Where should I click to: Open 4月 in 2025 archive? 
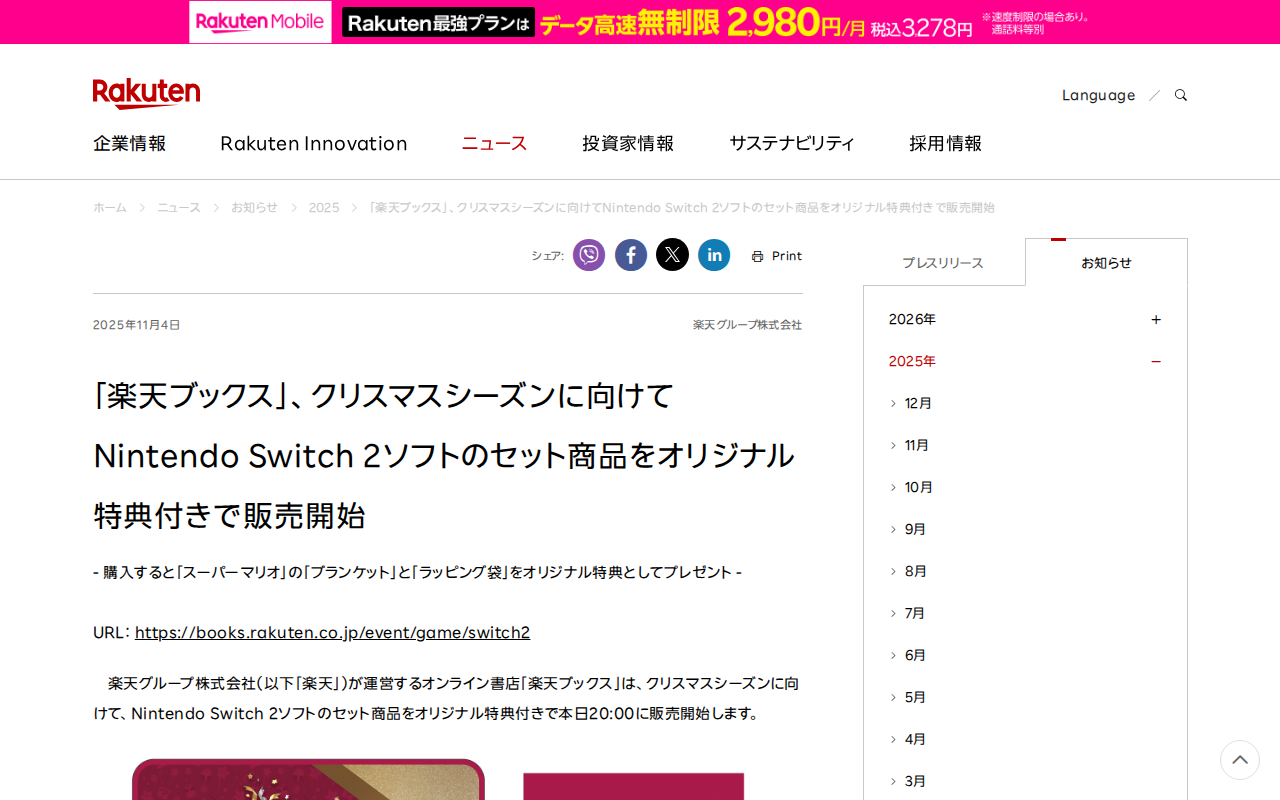(x=915, y=739)
